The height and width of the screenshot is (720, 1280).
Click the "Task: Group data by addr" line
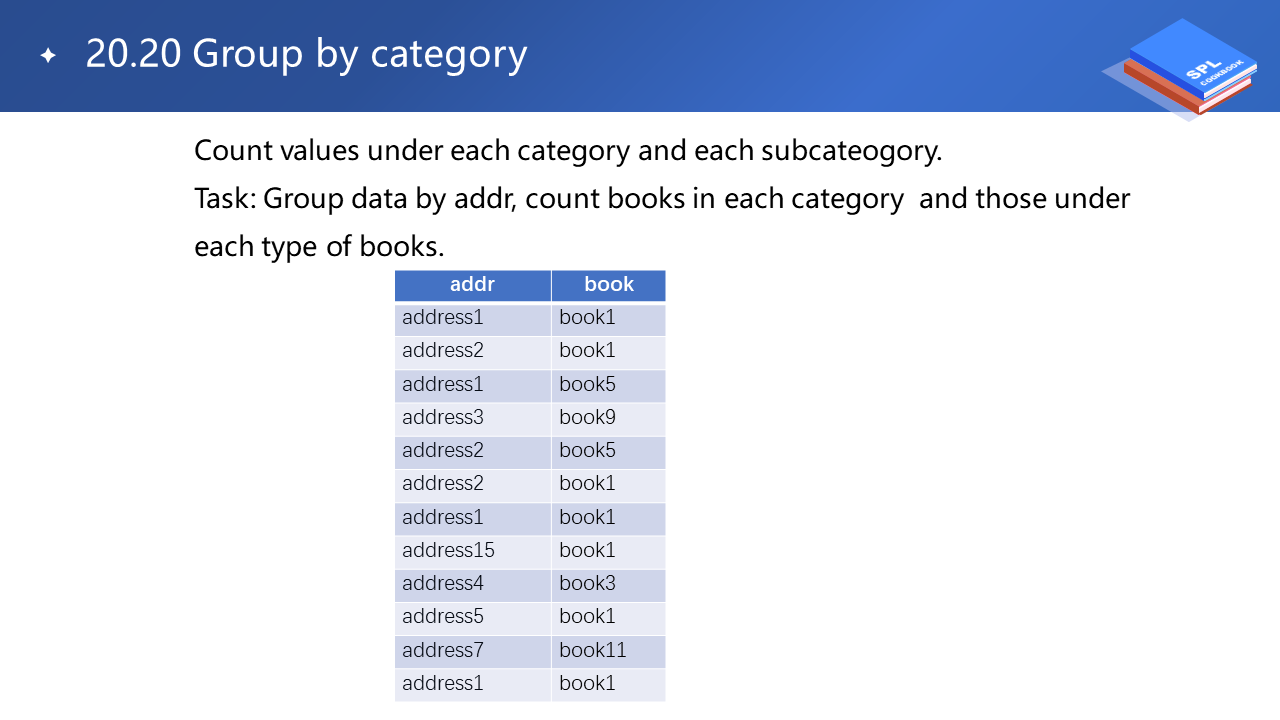(x=661, y=198)
